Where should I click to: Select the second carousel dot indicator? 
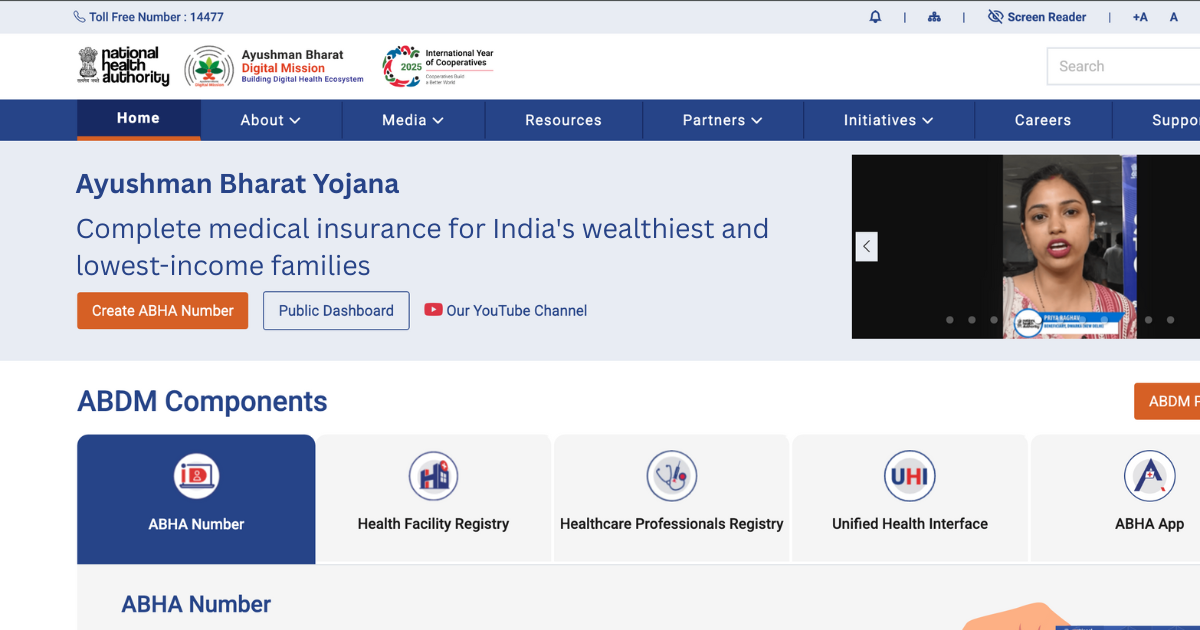tap(971, 320)
